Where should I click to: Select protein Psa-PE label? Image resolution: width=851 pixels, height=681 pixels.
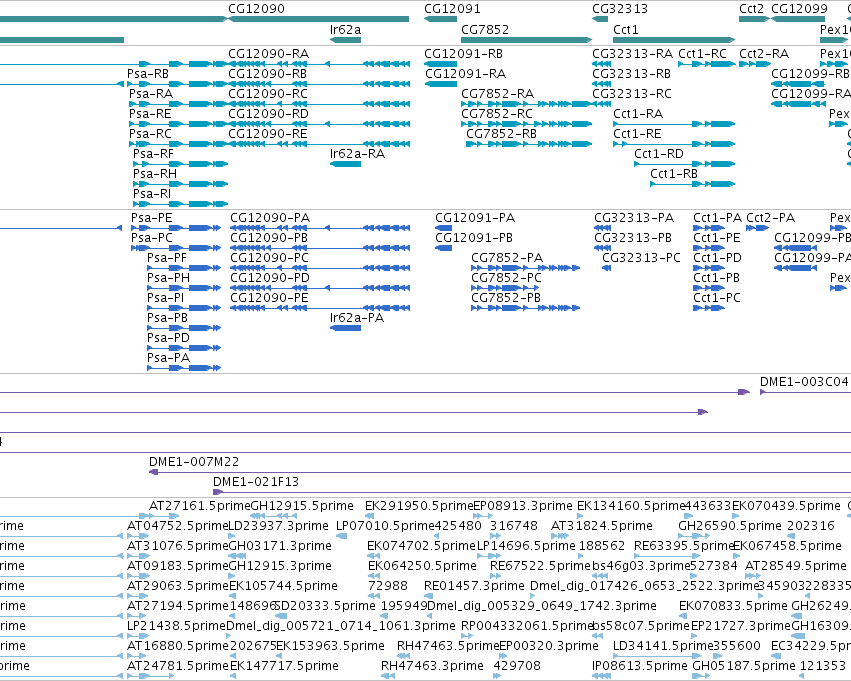(x=151, y=218)
